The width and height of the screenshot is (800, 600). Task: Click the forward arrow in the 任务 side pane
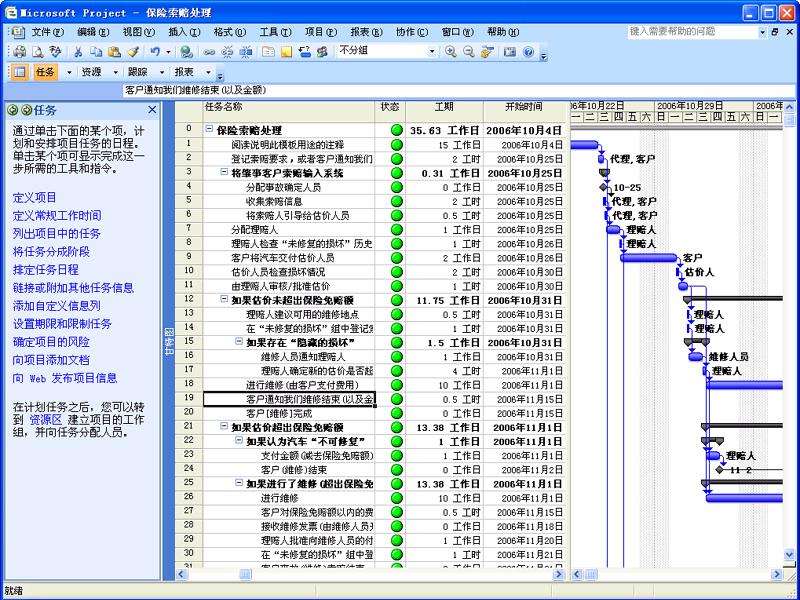26,110
